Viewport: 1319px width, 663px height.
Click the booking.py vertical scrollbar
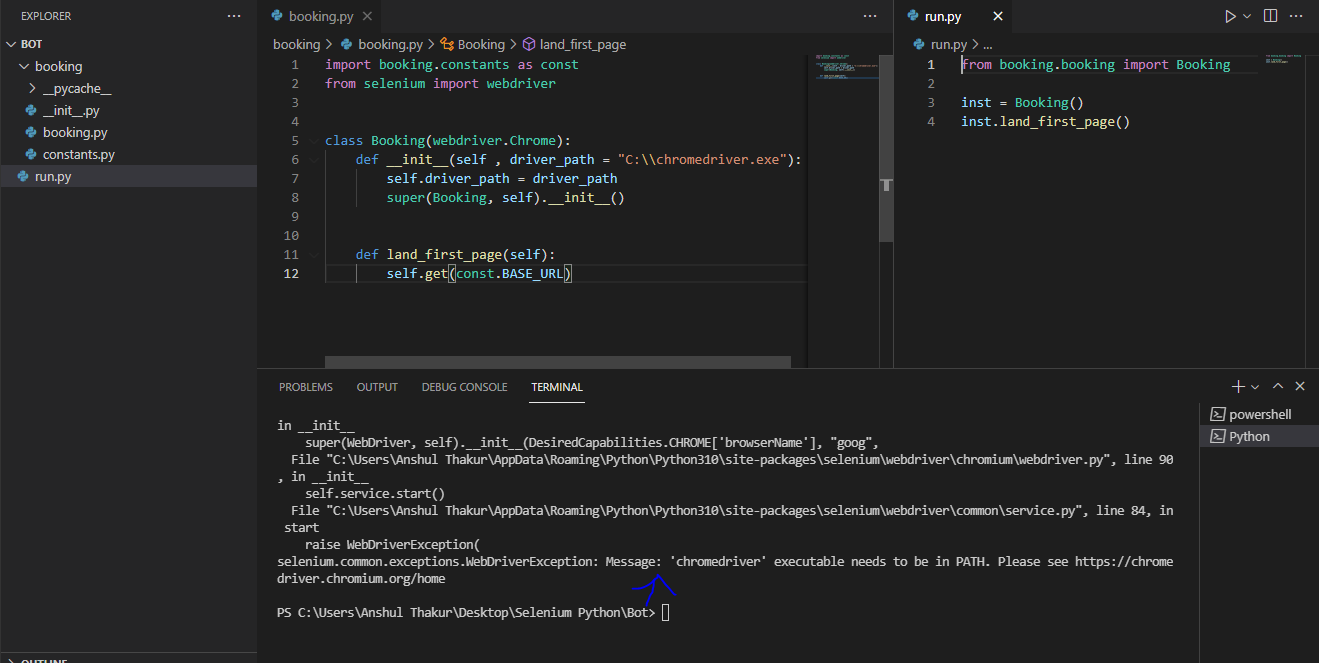886,147
